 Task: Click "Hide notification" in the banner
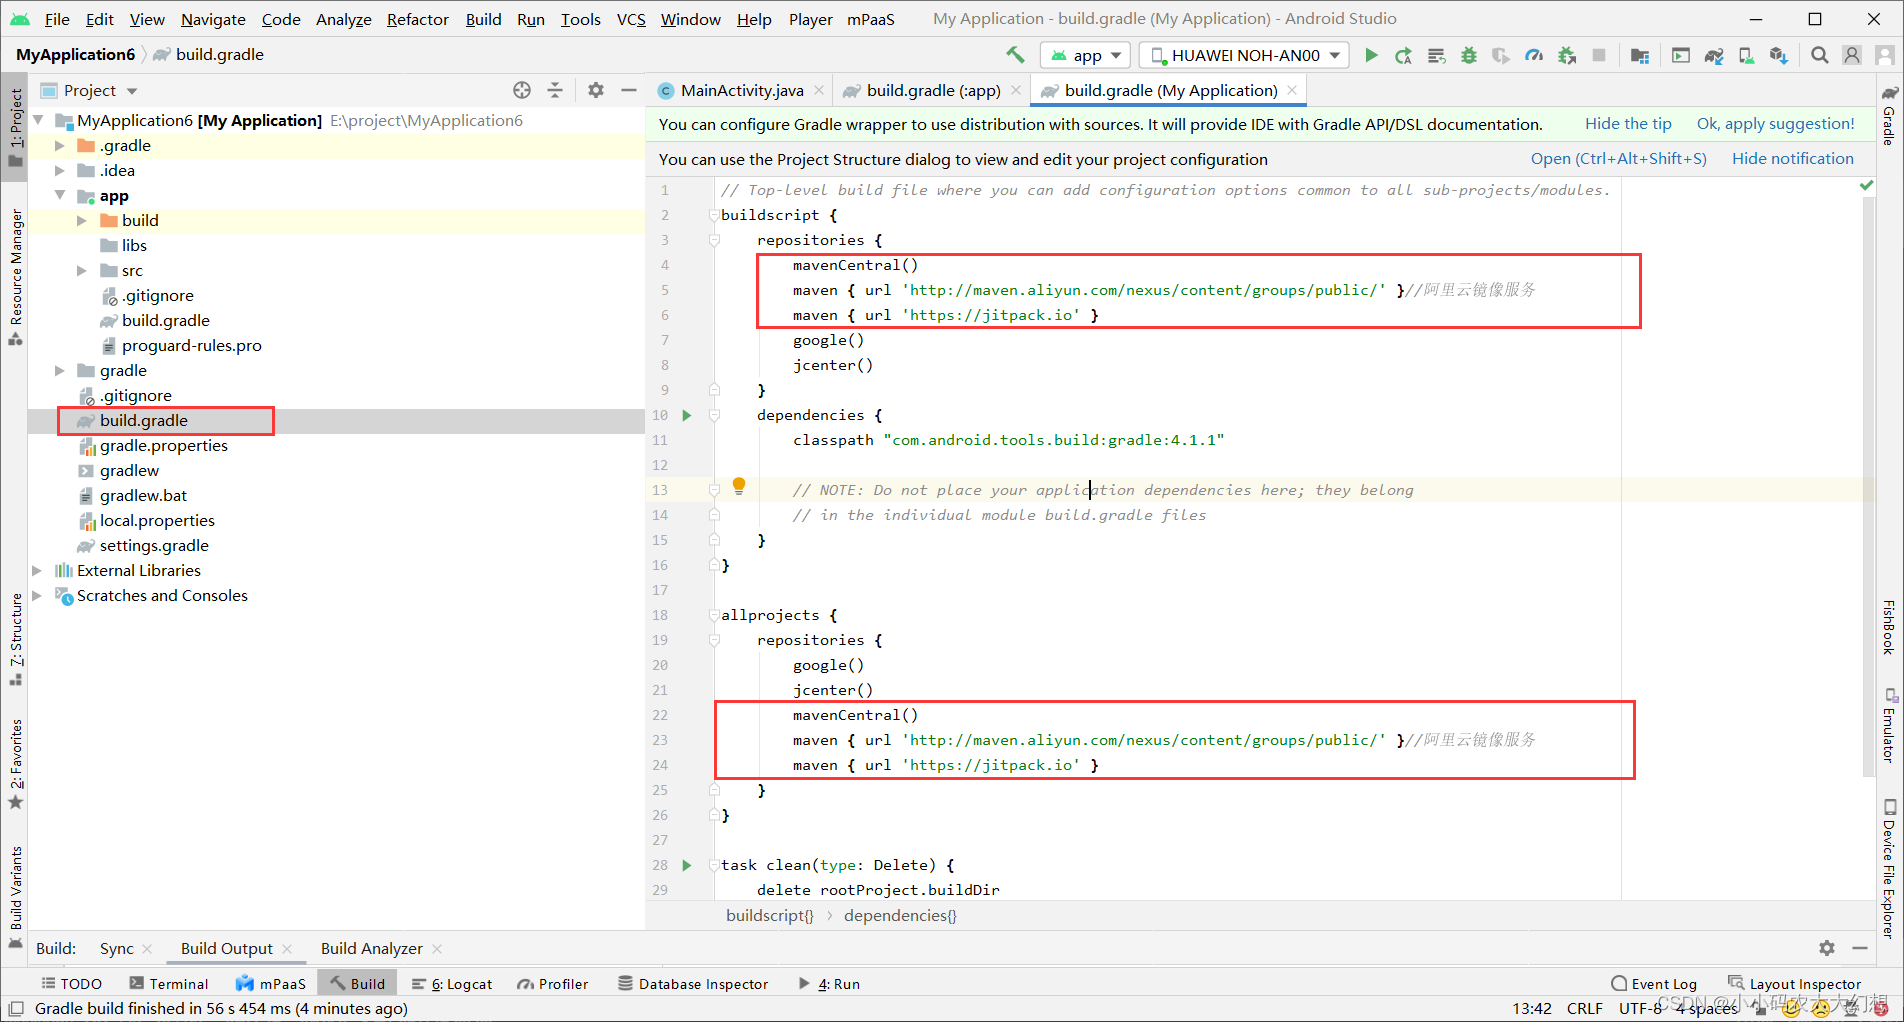pyautogui.click(x=1792, y=158)
